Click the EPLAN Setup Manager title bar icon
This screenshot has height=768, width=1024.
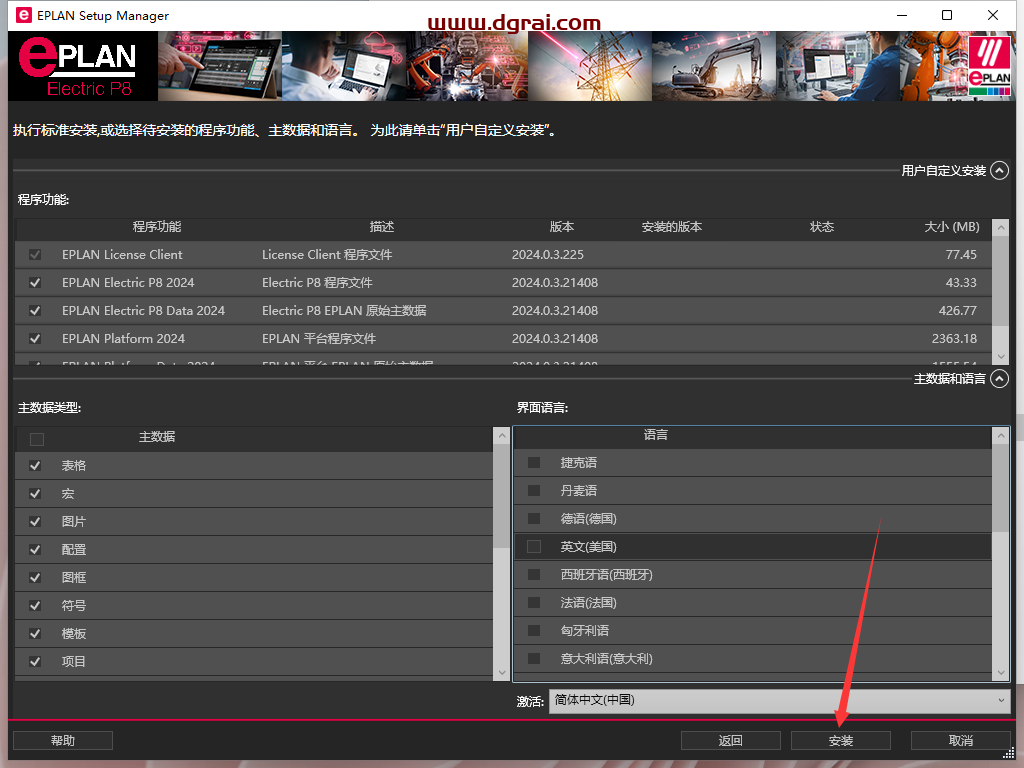[24, 15]
